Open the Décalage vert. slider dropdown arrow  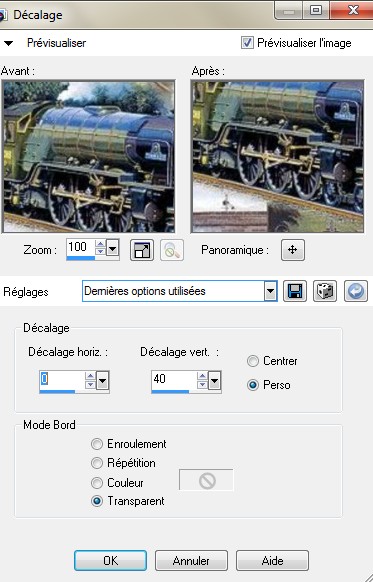[x=215, y=380]
